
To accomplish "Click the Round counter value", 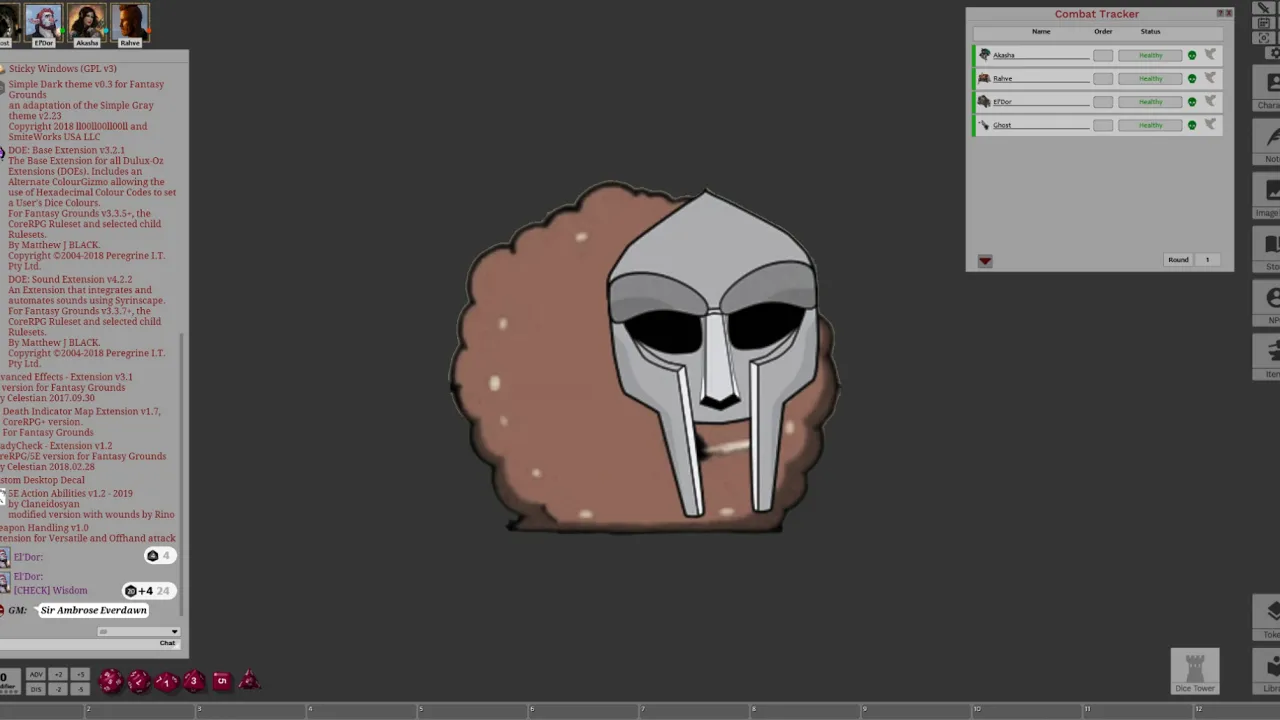I will pos(1207,260).
